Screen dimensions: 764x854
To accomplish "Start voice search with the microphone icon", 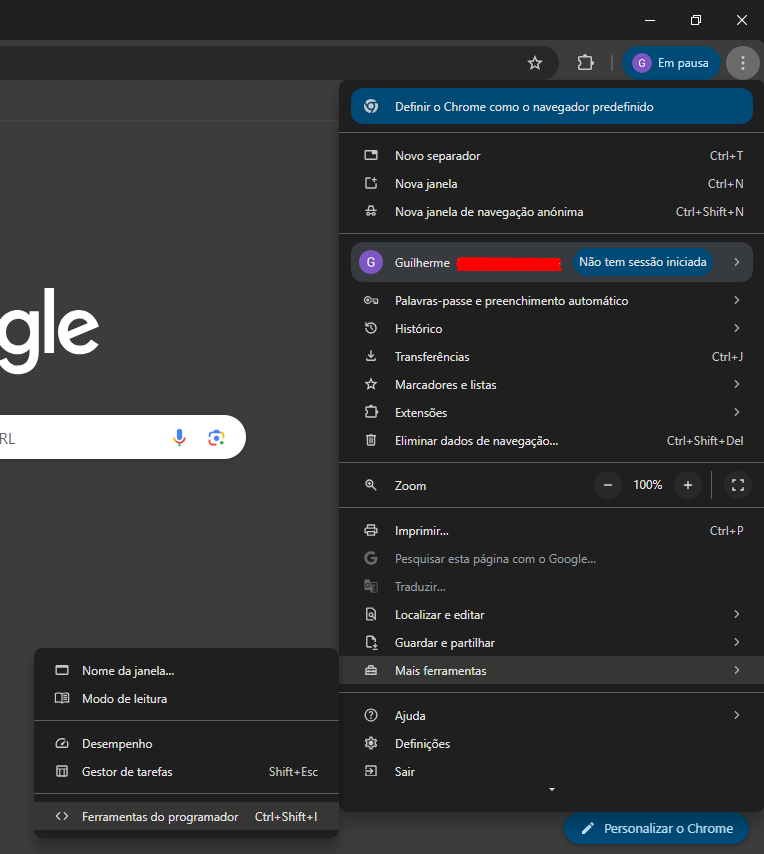I will 179,437.
